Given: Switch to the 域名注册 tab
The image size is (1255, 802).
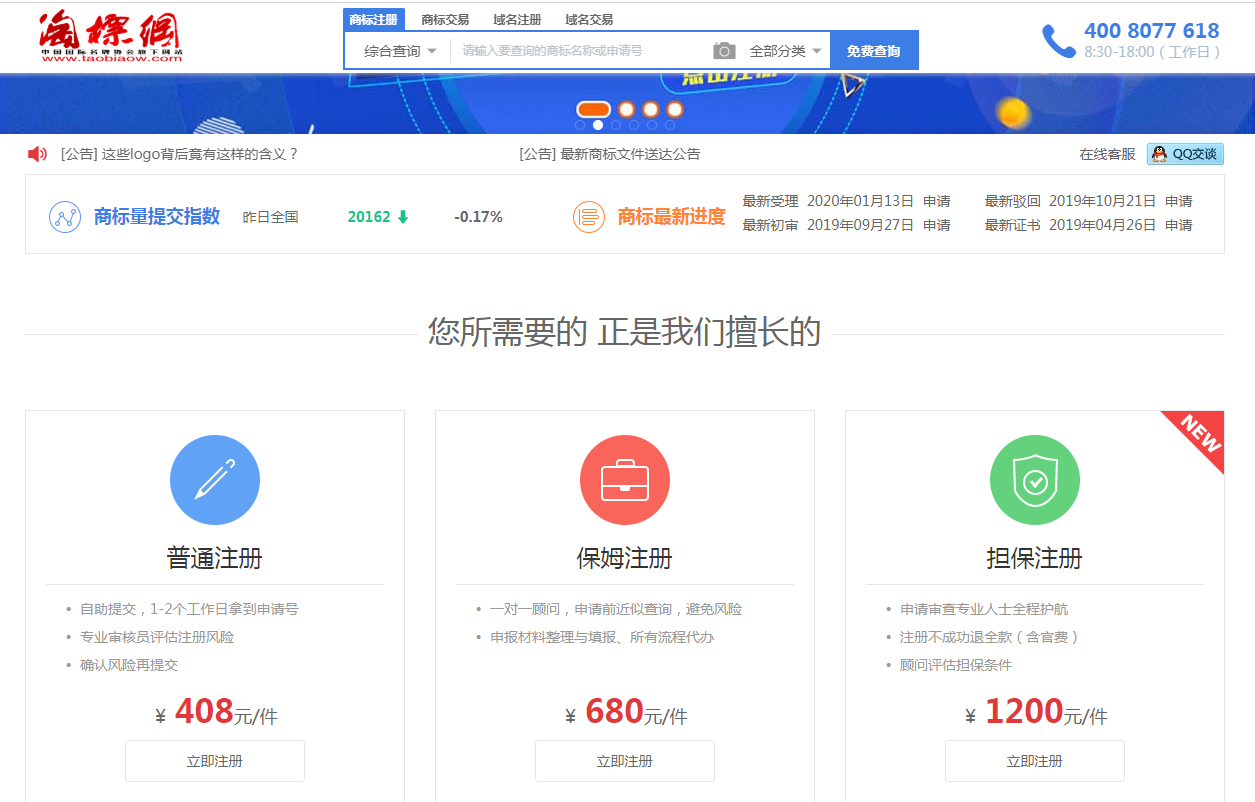Looking at the screenshot, I should coord(517,19).
